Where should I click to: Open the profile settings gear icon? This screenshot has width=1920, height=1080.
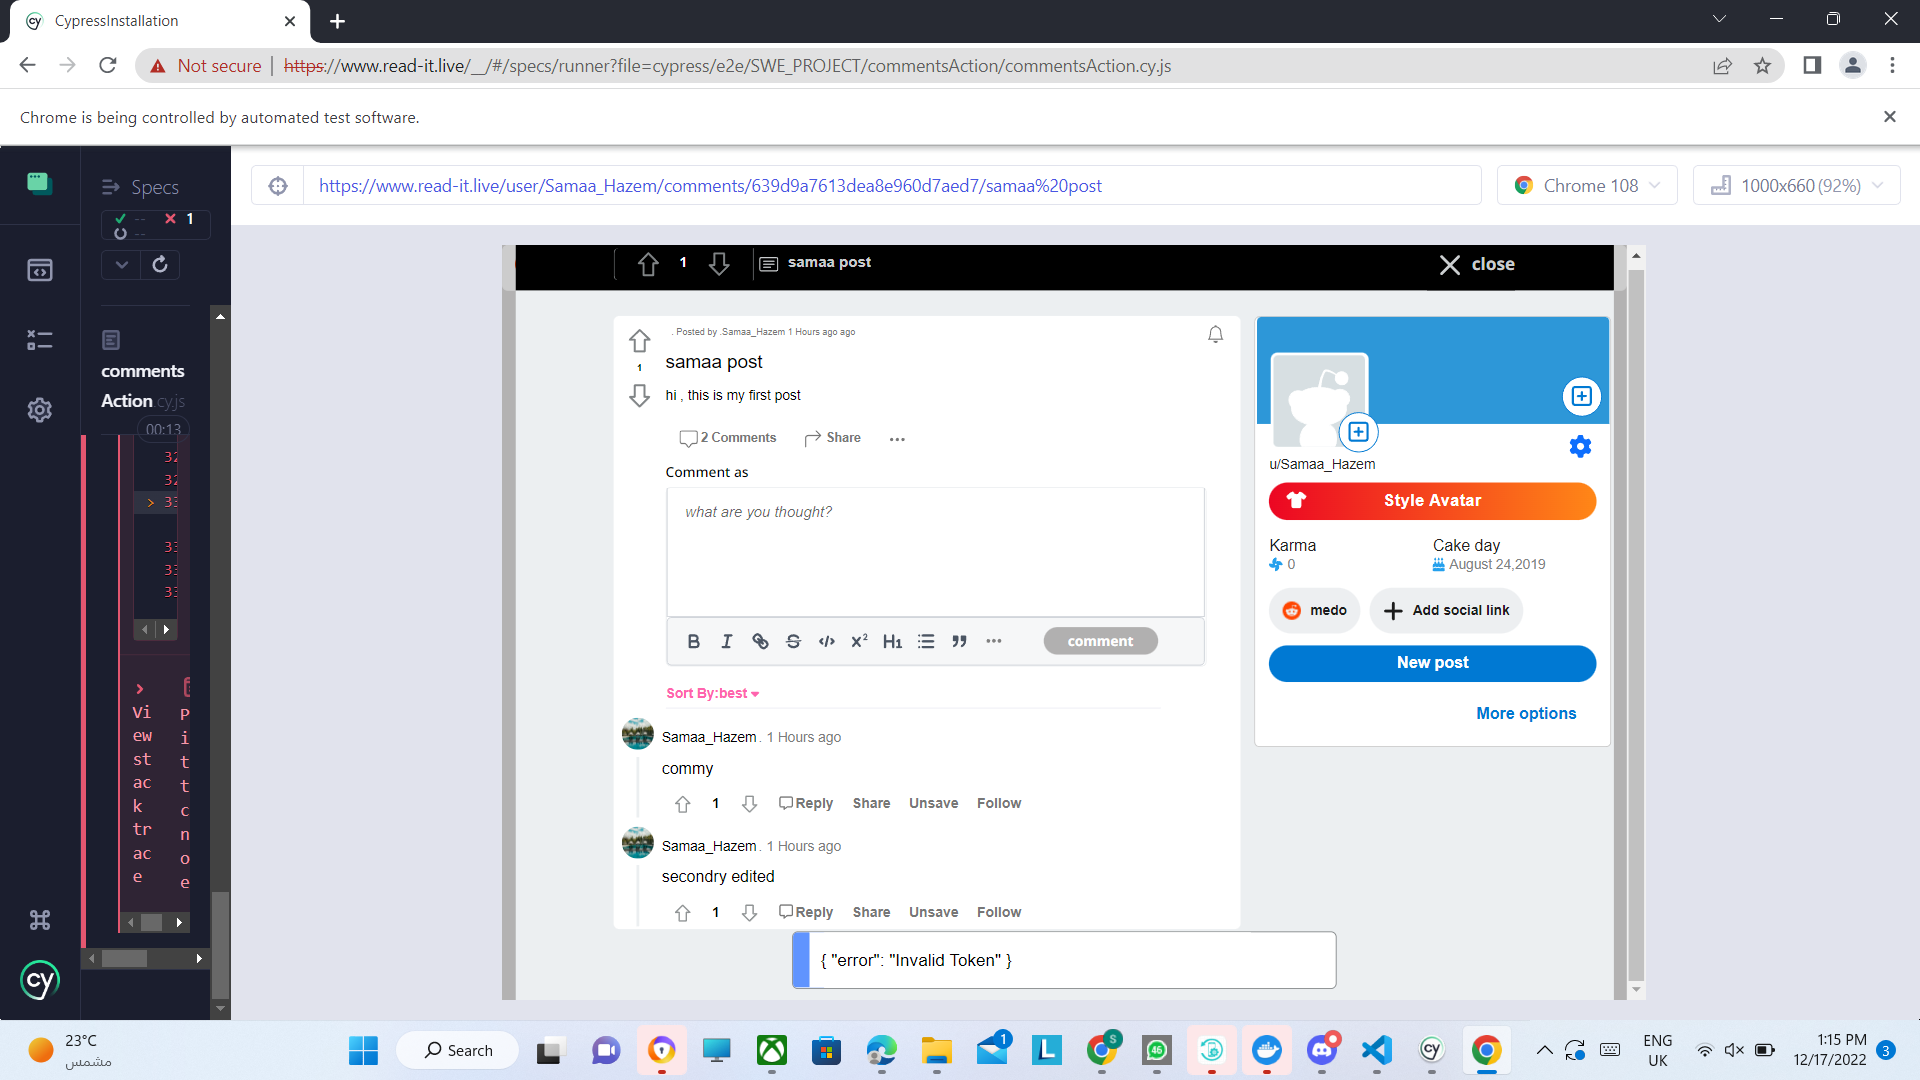coord(1580,447)
